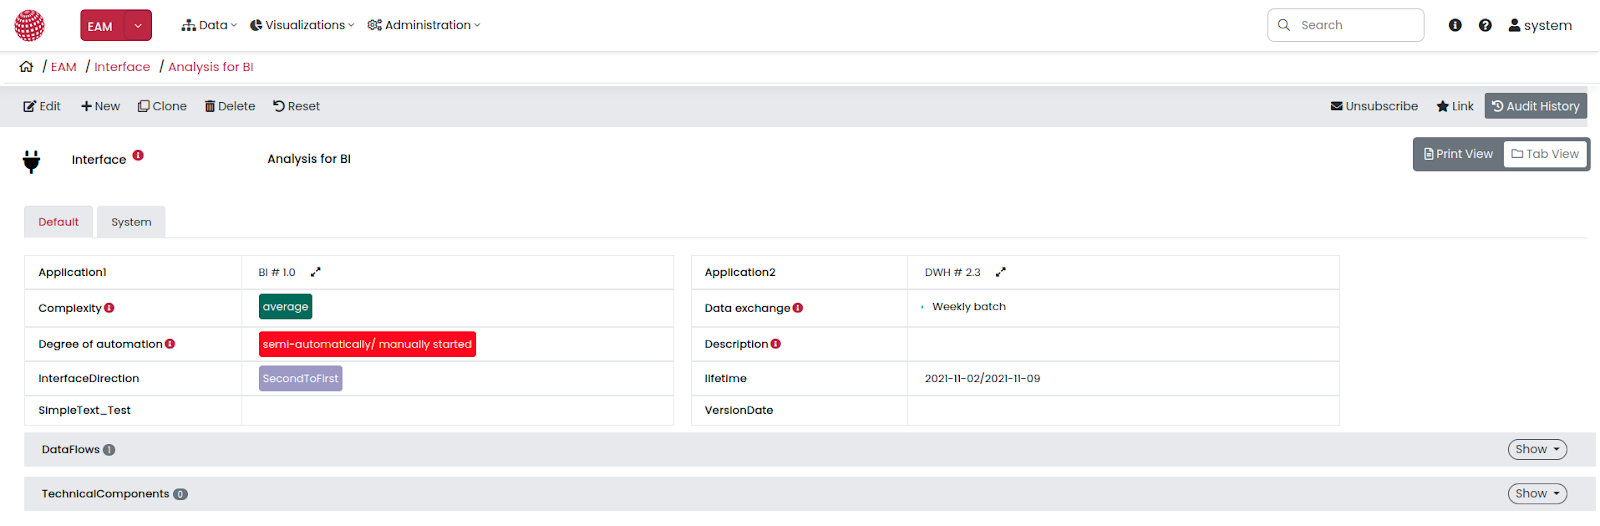Click DataFlows count badge
Viewport: 1600px width, 526px height.
point(109,450)
